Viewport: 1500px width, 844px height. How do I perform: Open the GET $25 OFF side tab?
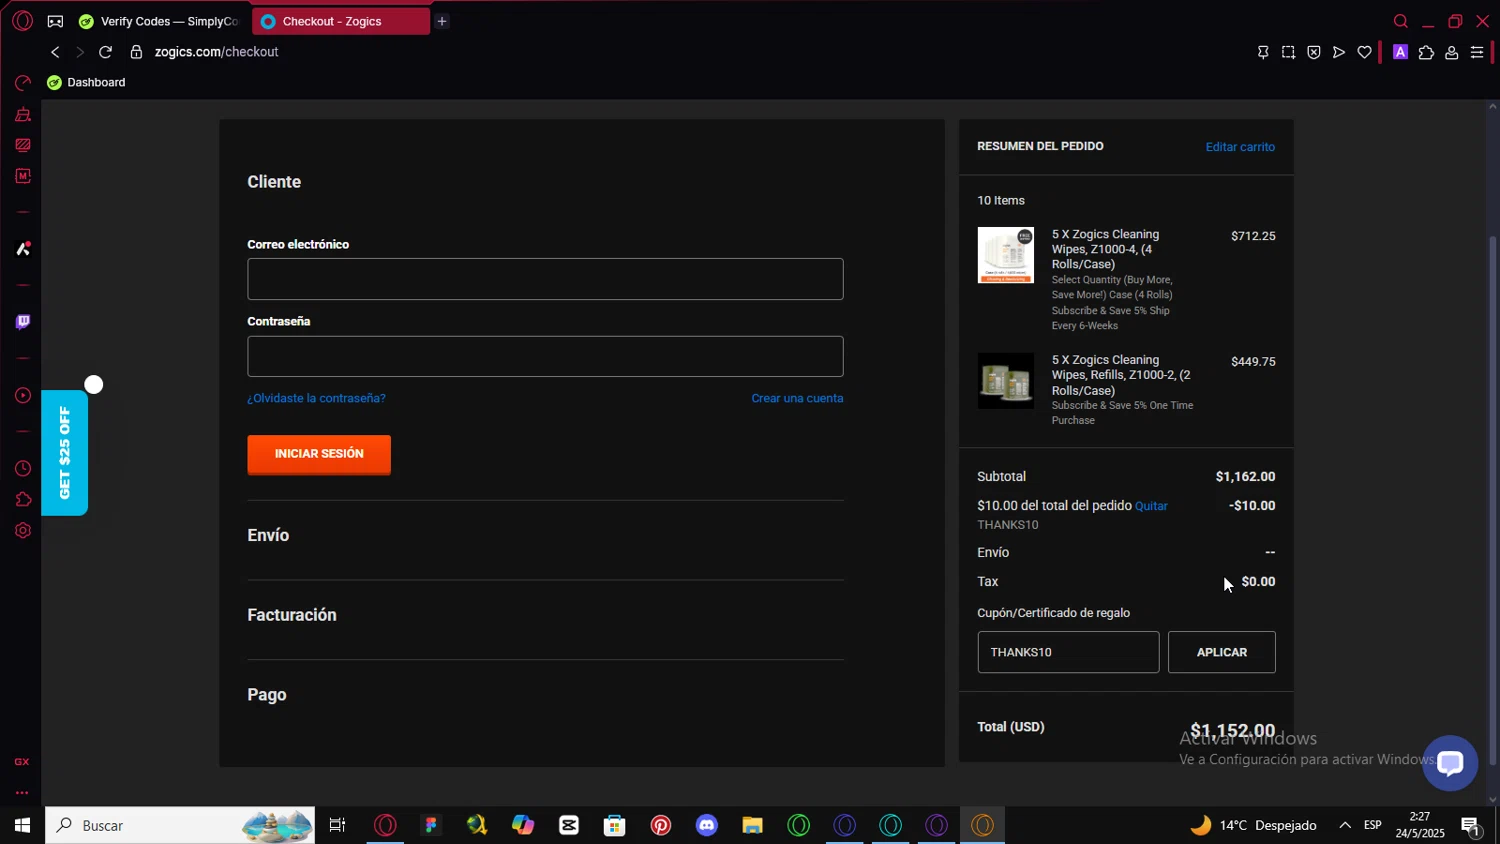[x=64, y=453]
